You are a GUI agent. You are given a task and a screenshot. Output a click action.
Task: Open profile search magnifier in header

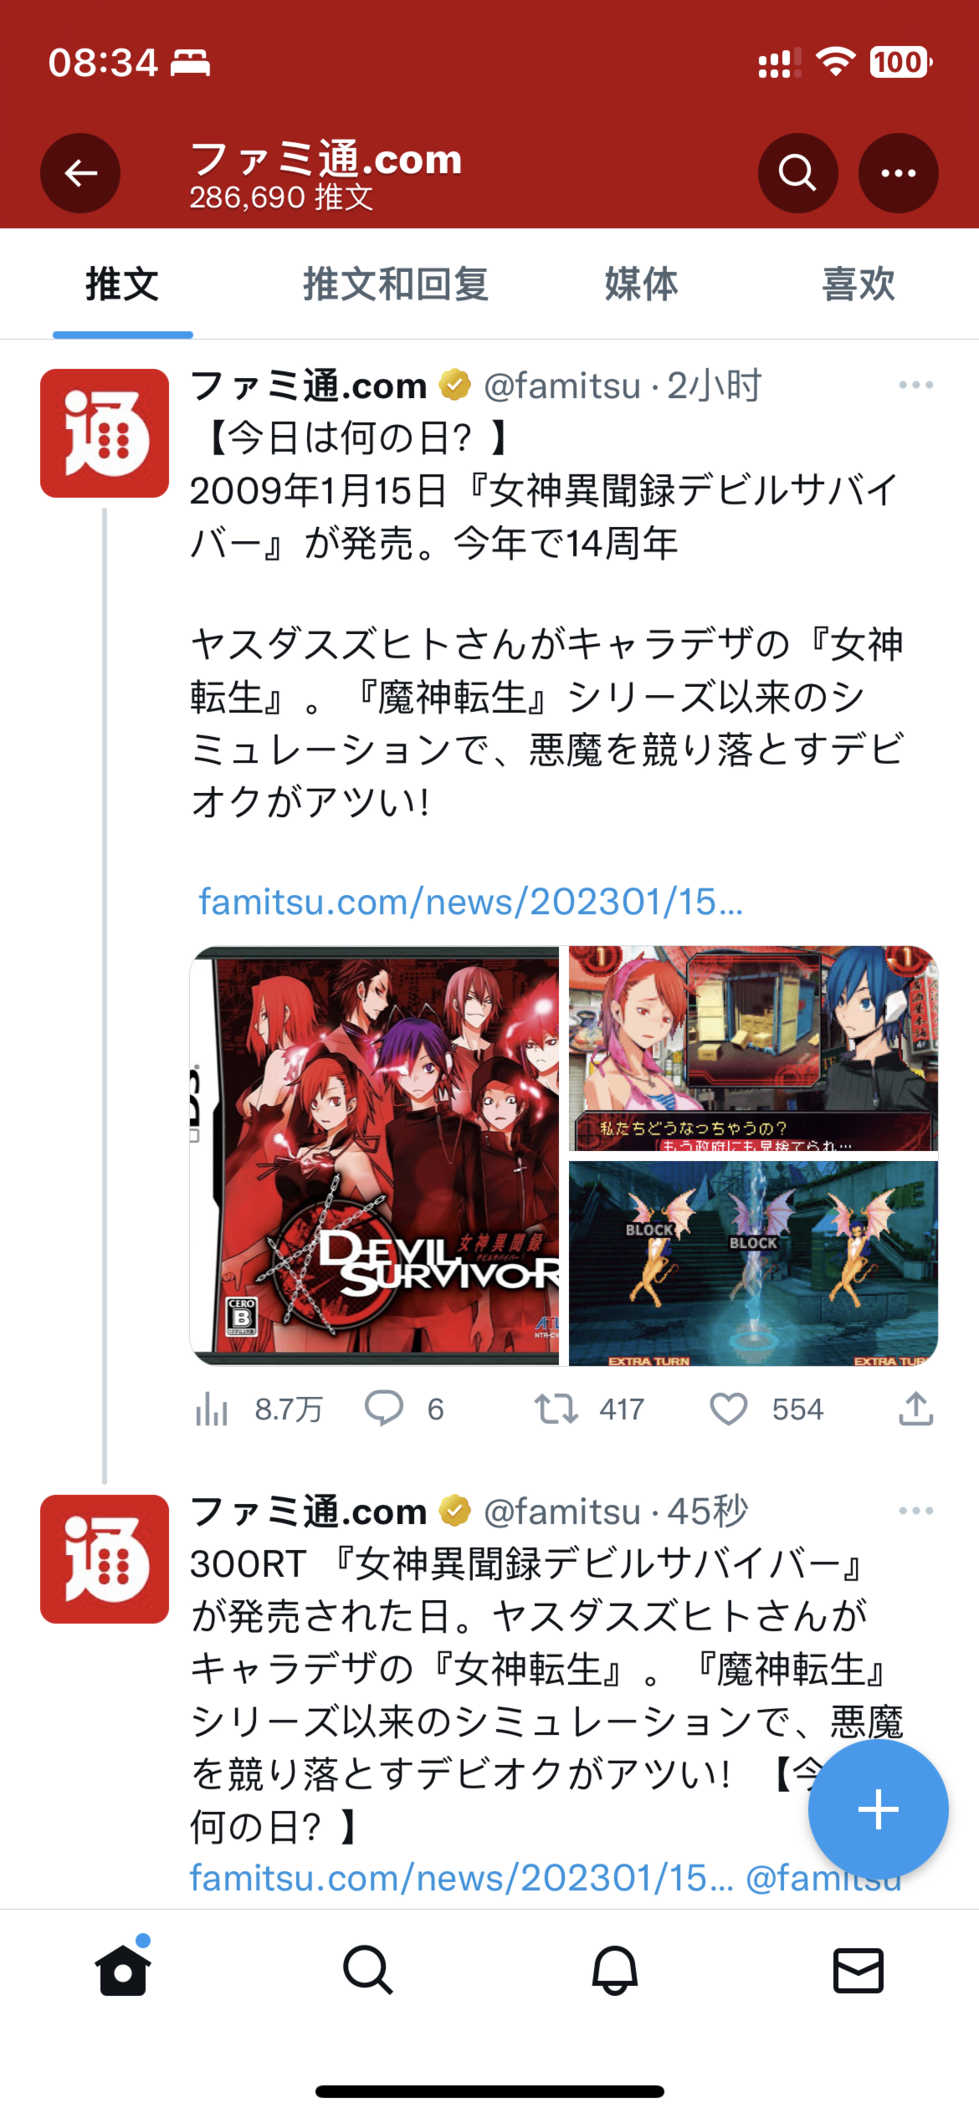(797, 173)
